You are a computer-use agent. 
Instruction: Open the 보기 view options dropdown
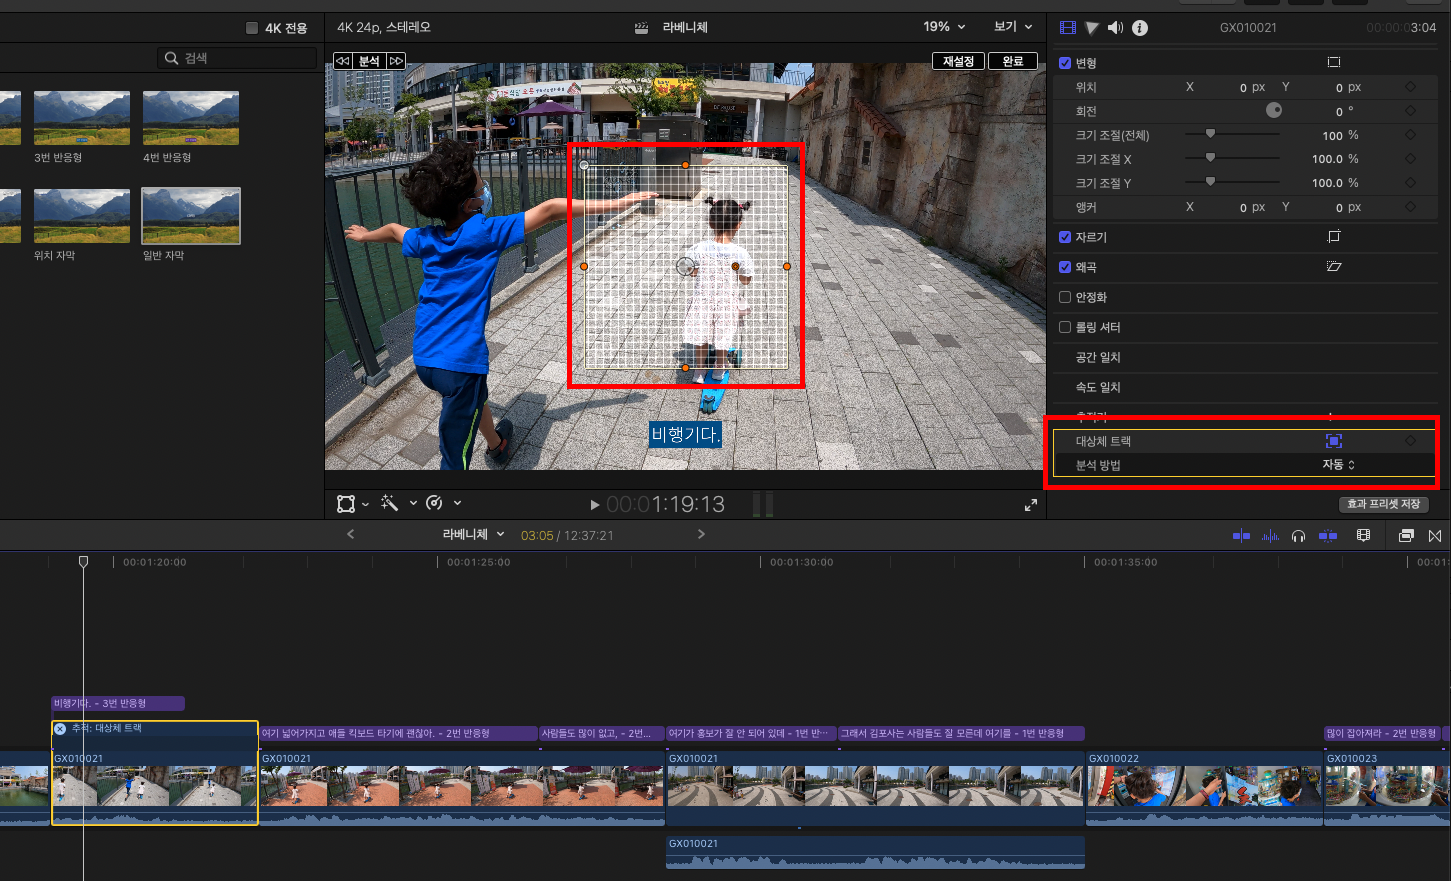1013,27
